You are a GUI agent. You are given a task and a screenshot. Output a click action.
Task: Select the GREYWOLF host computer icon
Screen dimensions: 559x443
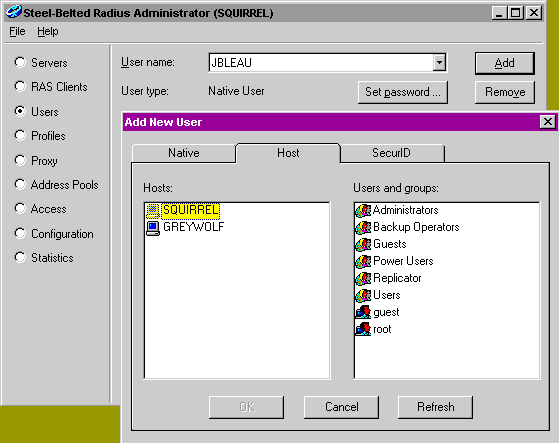153,228
